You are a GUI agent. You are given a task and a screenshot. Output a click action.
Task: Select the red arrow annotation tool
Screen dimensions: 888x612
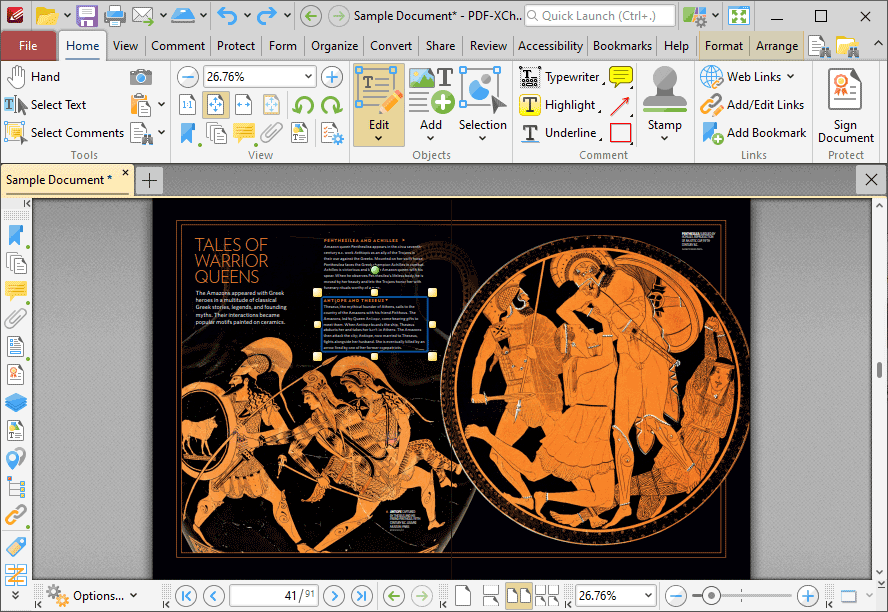(x=621, y=105)
